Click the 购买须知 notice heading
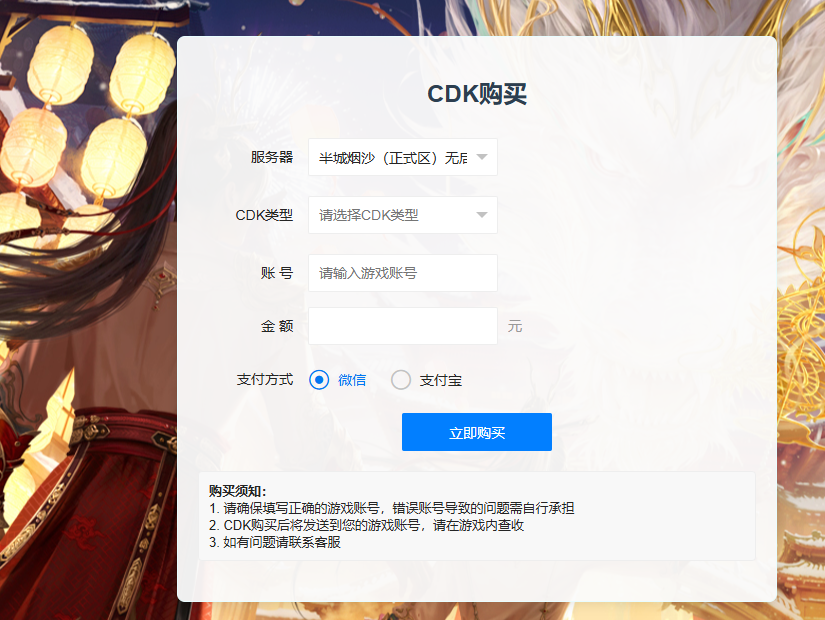Screen dimensions: 825x620 click(238, 491)
